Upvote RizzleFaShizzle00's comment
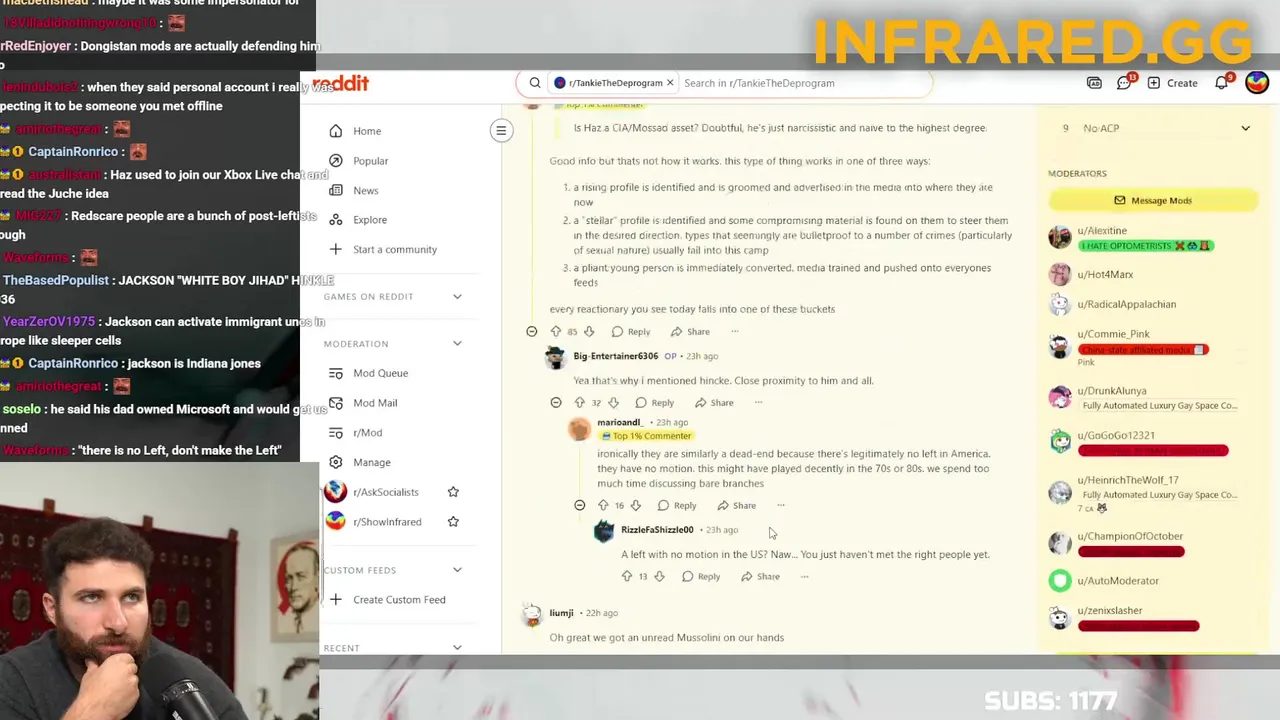1280x720 pixels. tap(627, 577)
